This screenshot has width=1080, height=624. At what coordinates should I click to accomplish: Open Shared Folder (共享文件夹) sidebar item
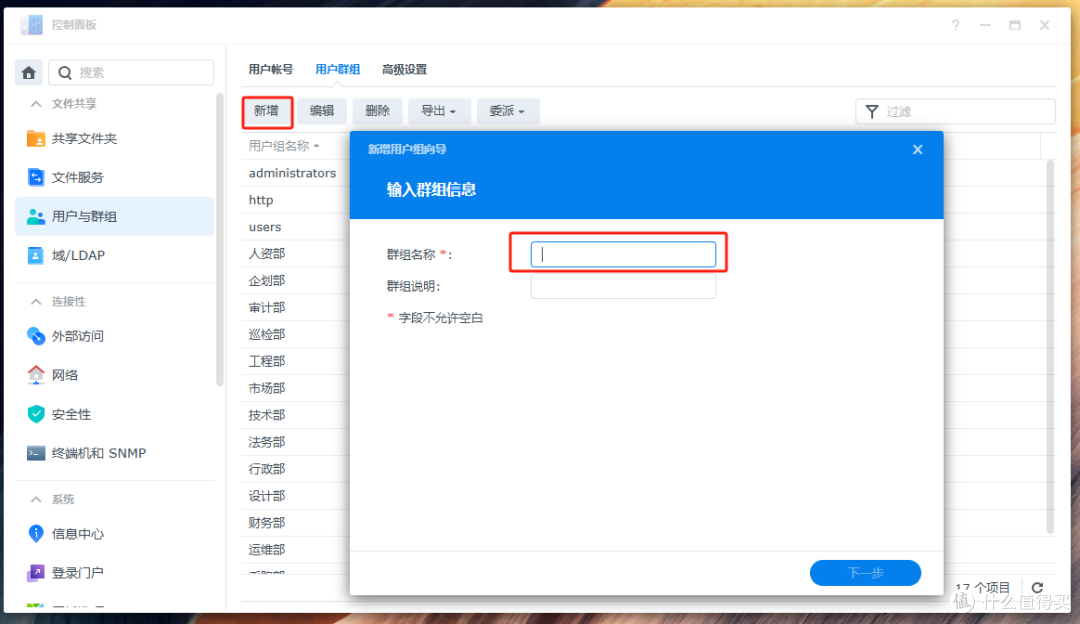(114, 138)
